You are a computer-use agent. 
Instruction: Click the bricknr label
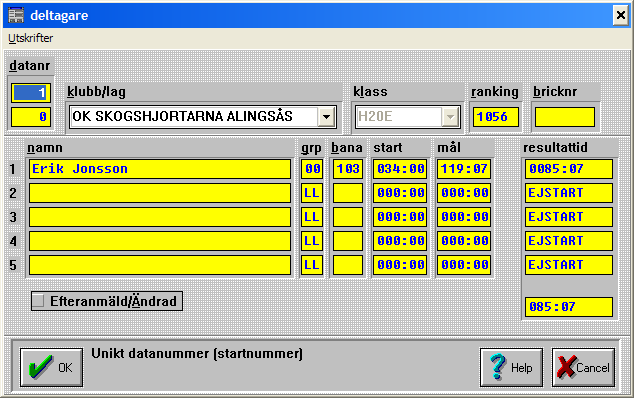click(555, 92)
